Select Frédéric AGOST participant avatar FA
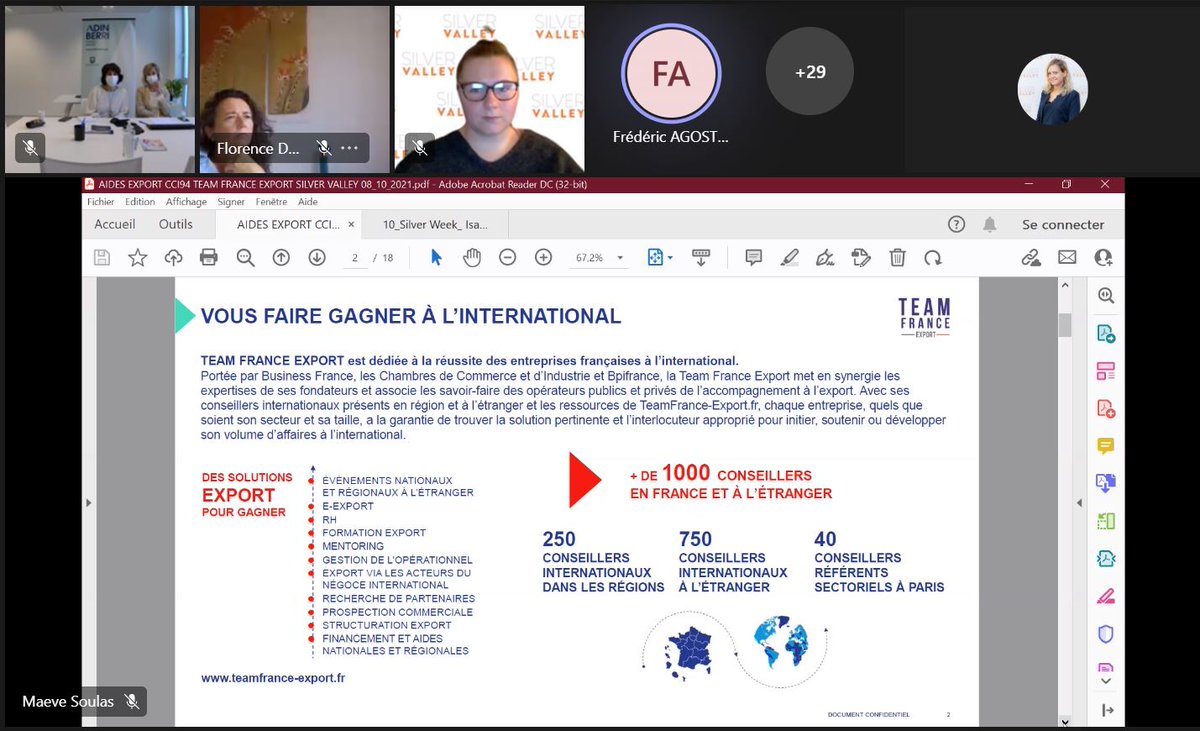The image size is (1200, 731). pyautogui.click(x=670, y=73)
